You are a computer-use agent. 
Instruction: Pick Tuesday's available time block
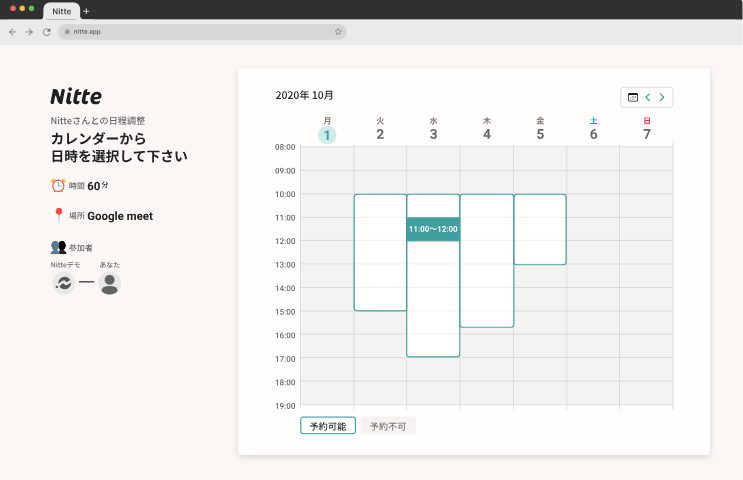(x=380, y=252)
